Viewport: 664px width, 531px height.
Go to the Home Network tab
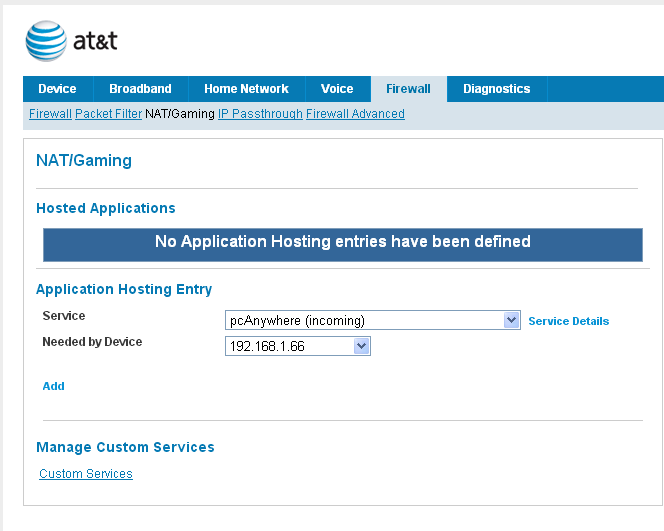(246, 89)
